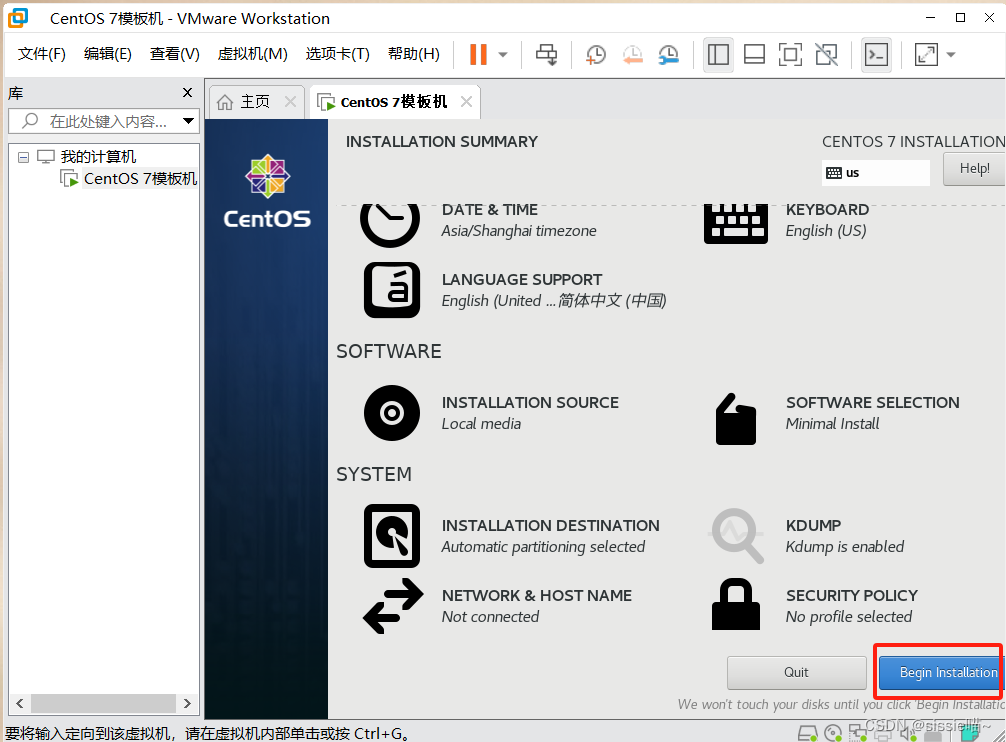Screen dimensions: 1006x742
Task: Toggle the thumbnail bar view icon
Action: [754, 55]
